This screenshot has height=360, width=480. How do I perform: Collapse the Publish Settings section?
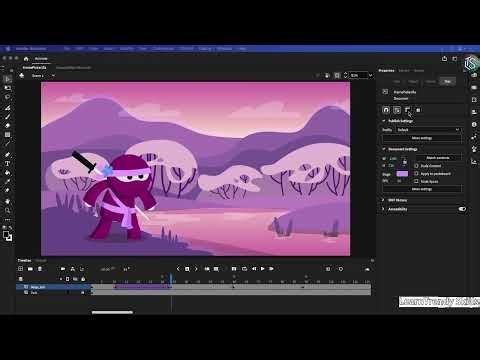tap(384, 121)
